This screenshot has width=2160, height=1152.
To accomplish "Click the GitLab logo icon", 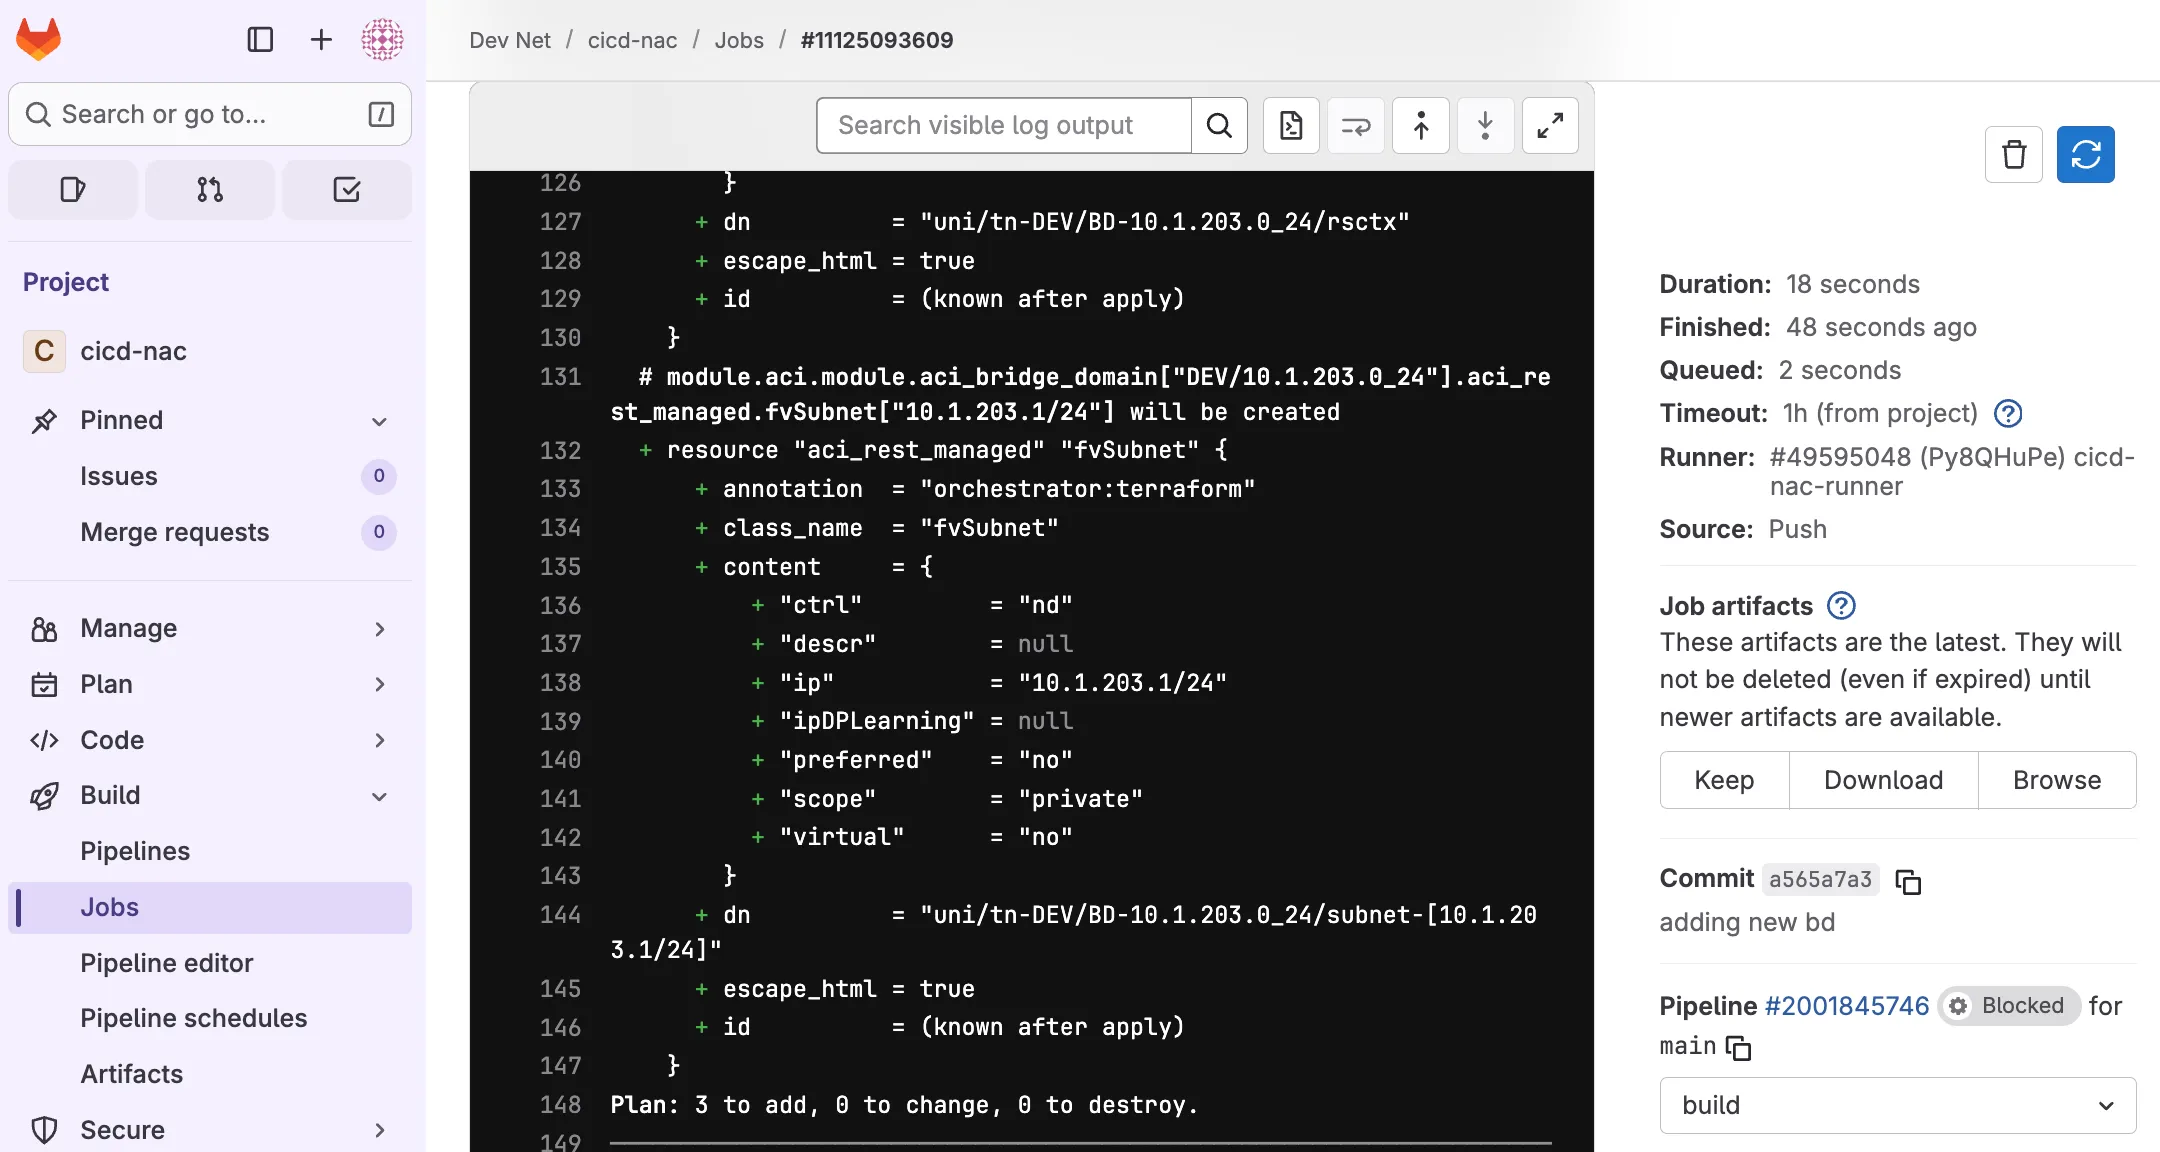I will pos(39,40).
